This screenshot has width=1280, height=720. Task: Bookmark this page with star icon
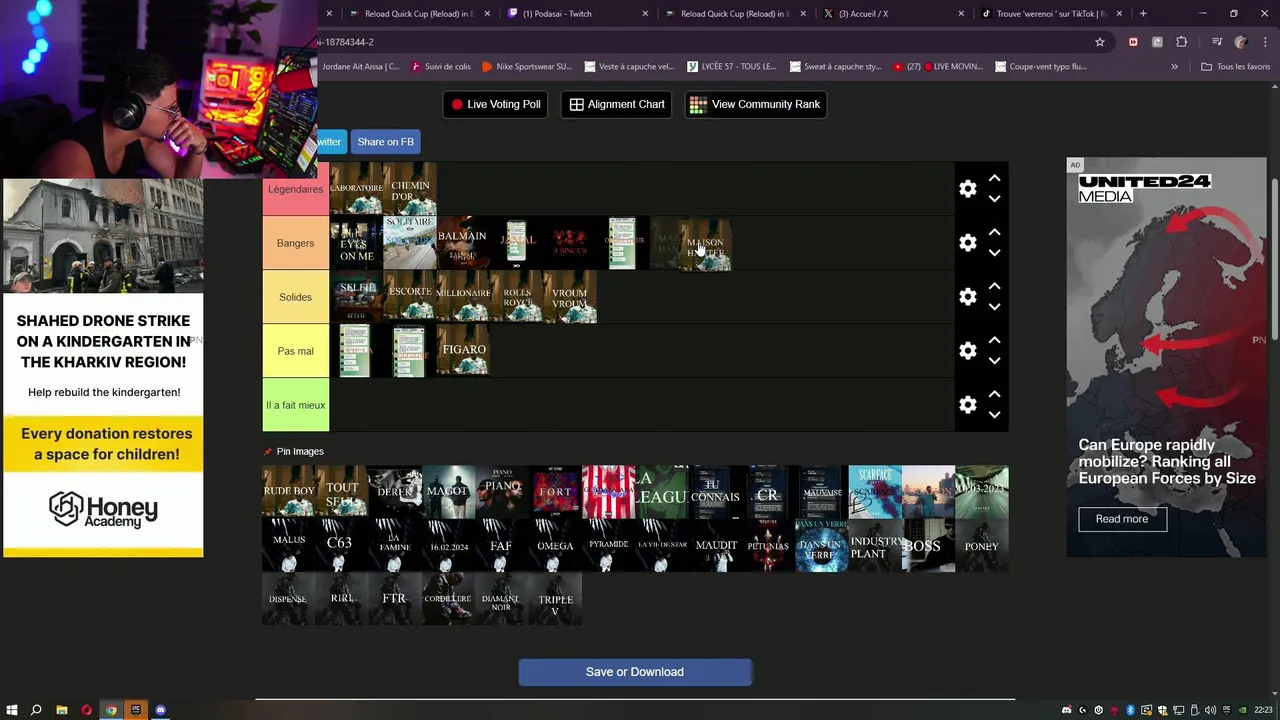(1100, 42)
